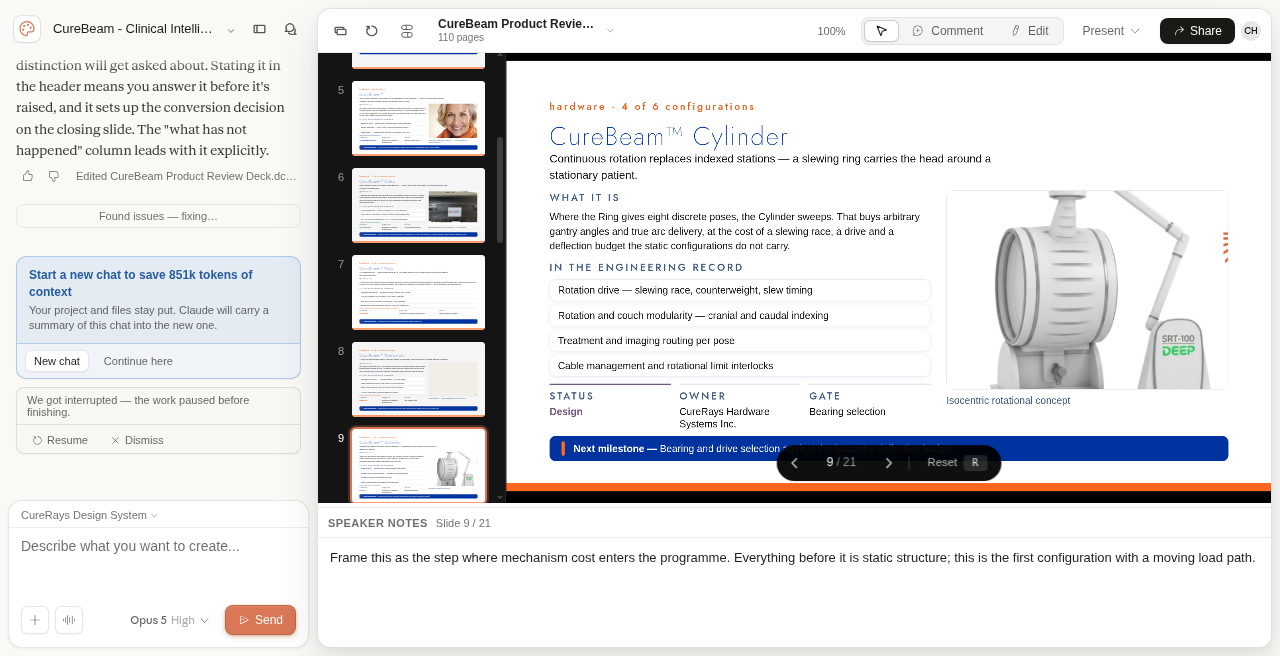
Task: Click the cylinder device concept image
Action: [1087, 290]
